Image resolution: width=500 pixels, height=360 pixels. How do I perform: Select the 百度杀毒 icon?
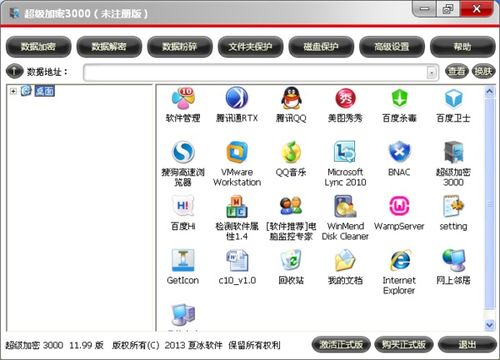399,99
